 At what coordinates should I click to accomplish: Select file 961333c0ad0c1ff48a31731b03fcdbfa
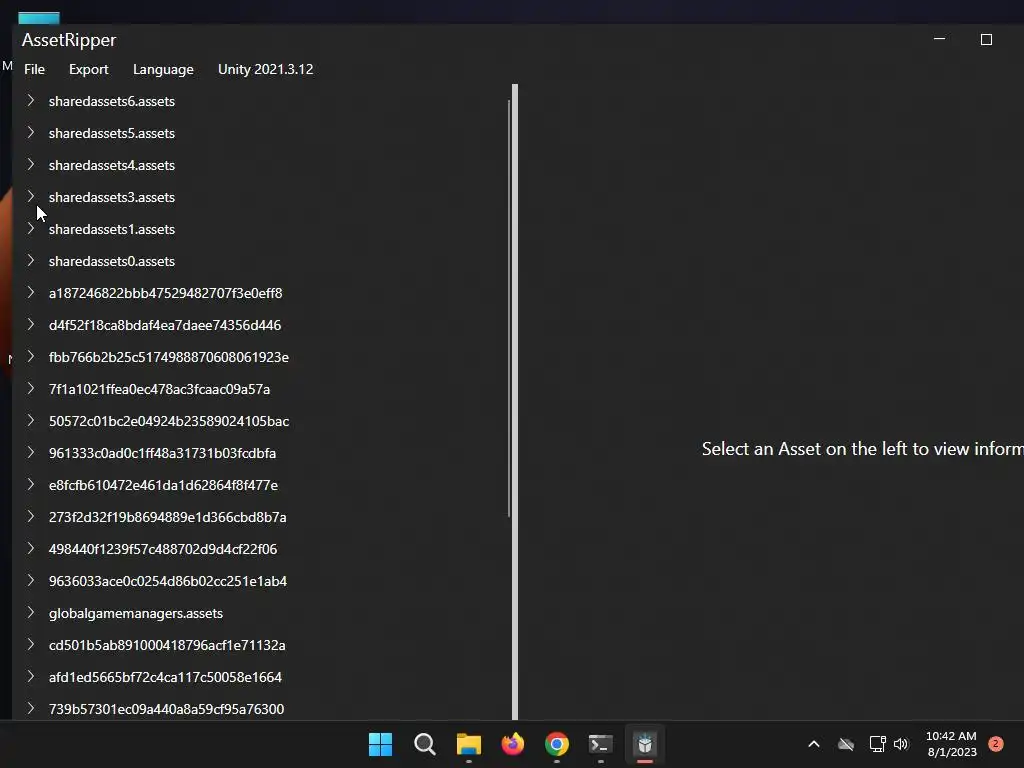[162, 453]
